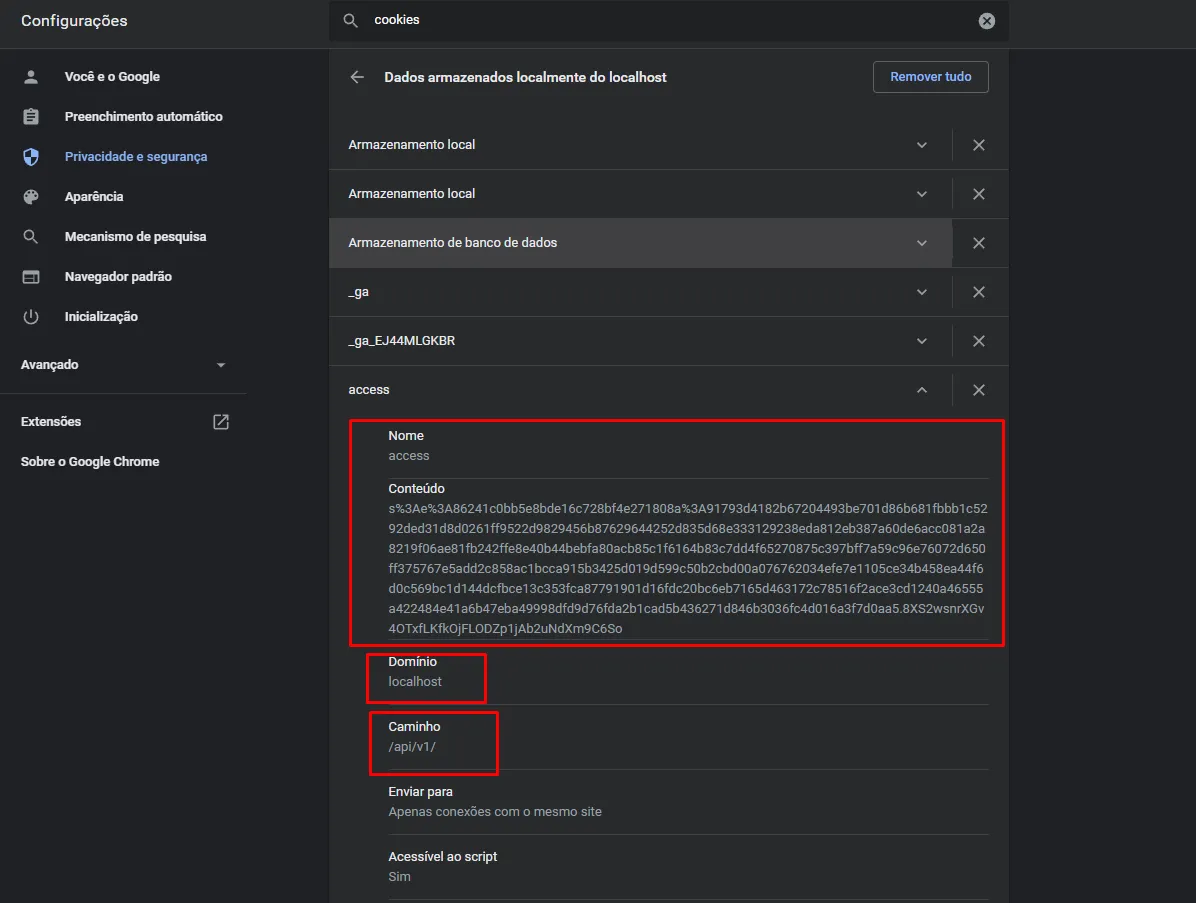Go to Aparência settings
This screenshot has height=903, width=1196.
click(x=94, y=197)
